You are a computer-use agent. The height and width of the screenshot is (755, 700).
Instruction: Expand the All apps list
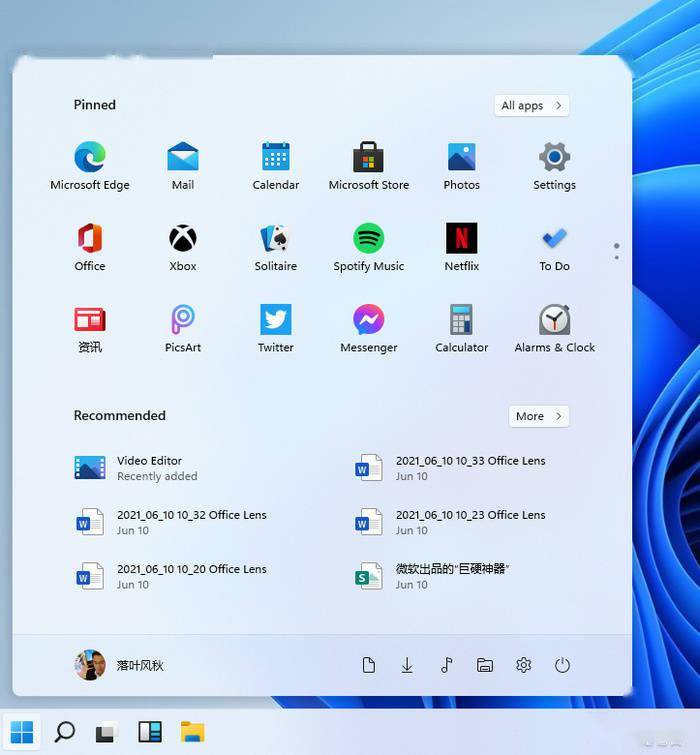coord(531,105)
